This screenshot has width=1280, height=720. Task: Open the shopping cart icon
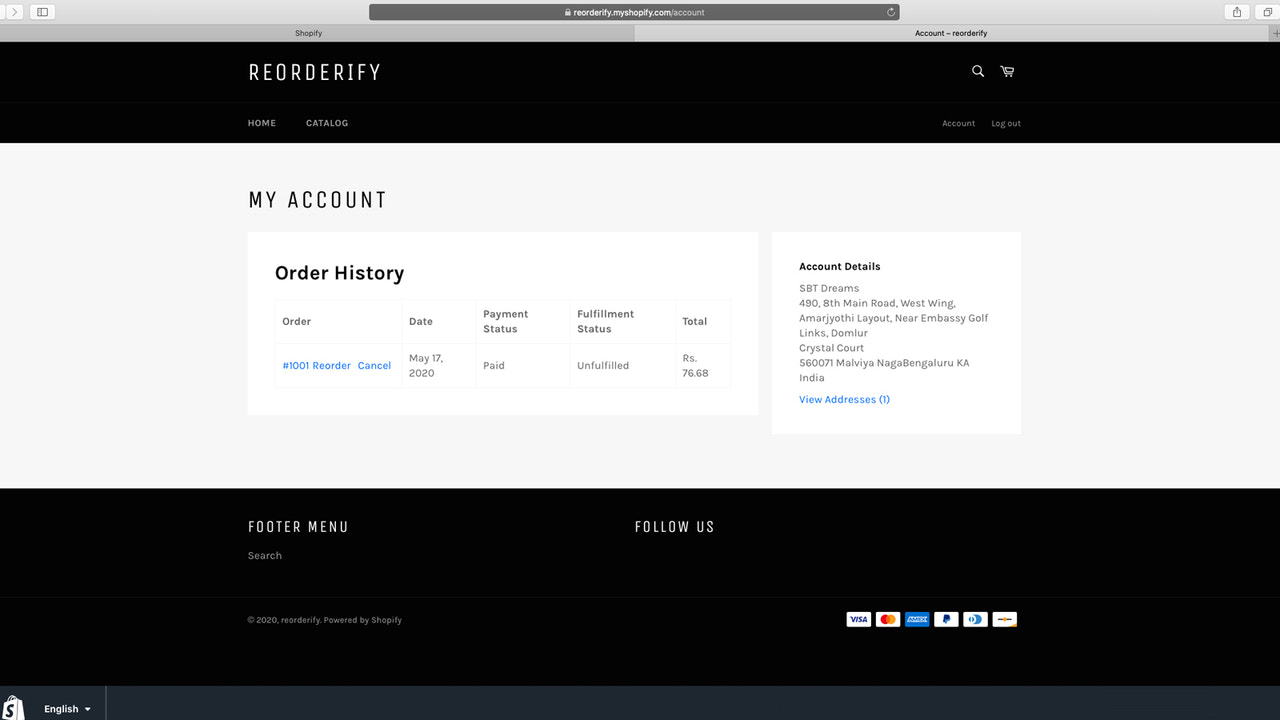coord(1006,71)
